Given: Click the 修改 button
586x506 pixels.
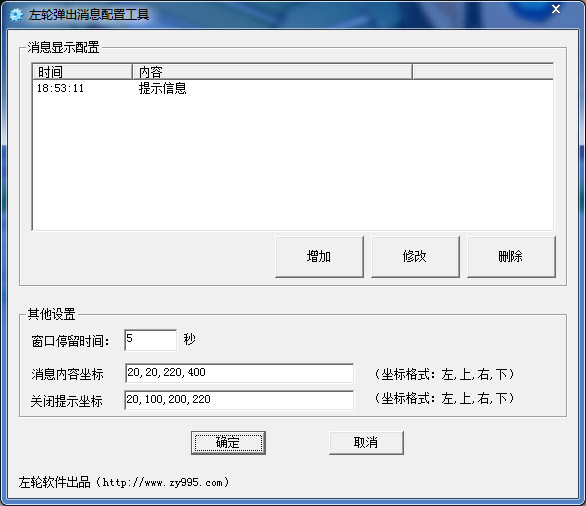Looking at the screenshot, I should point(415,257).
